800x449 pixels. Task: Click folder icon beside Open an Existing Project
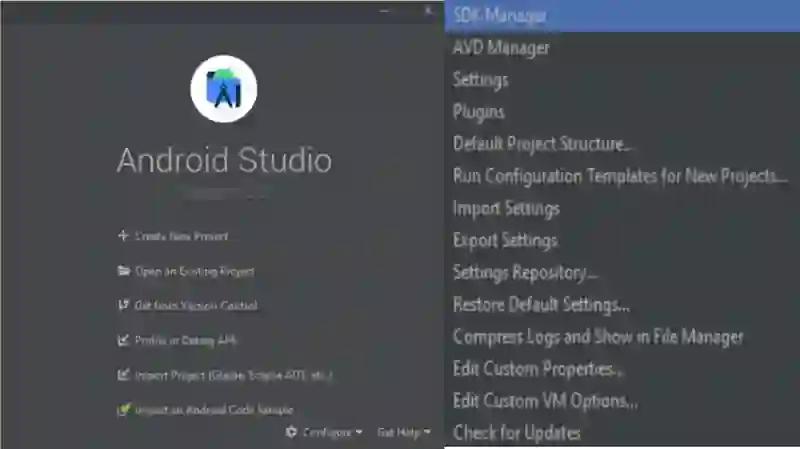[x=123, y=270]
